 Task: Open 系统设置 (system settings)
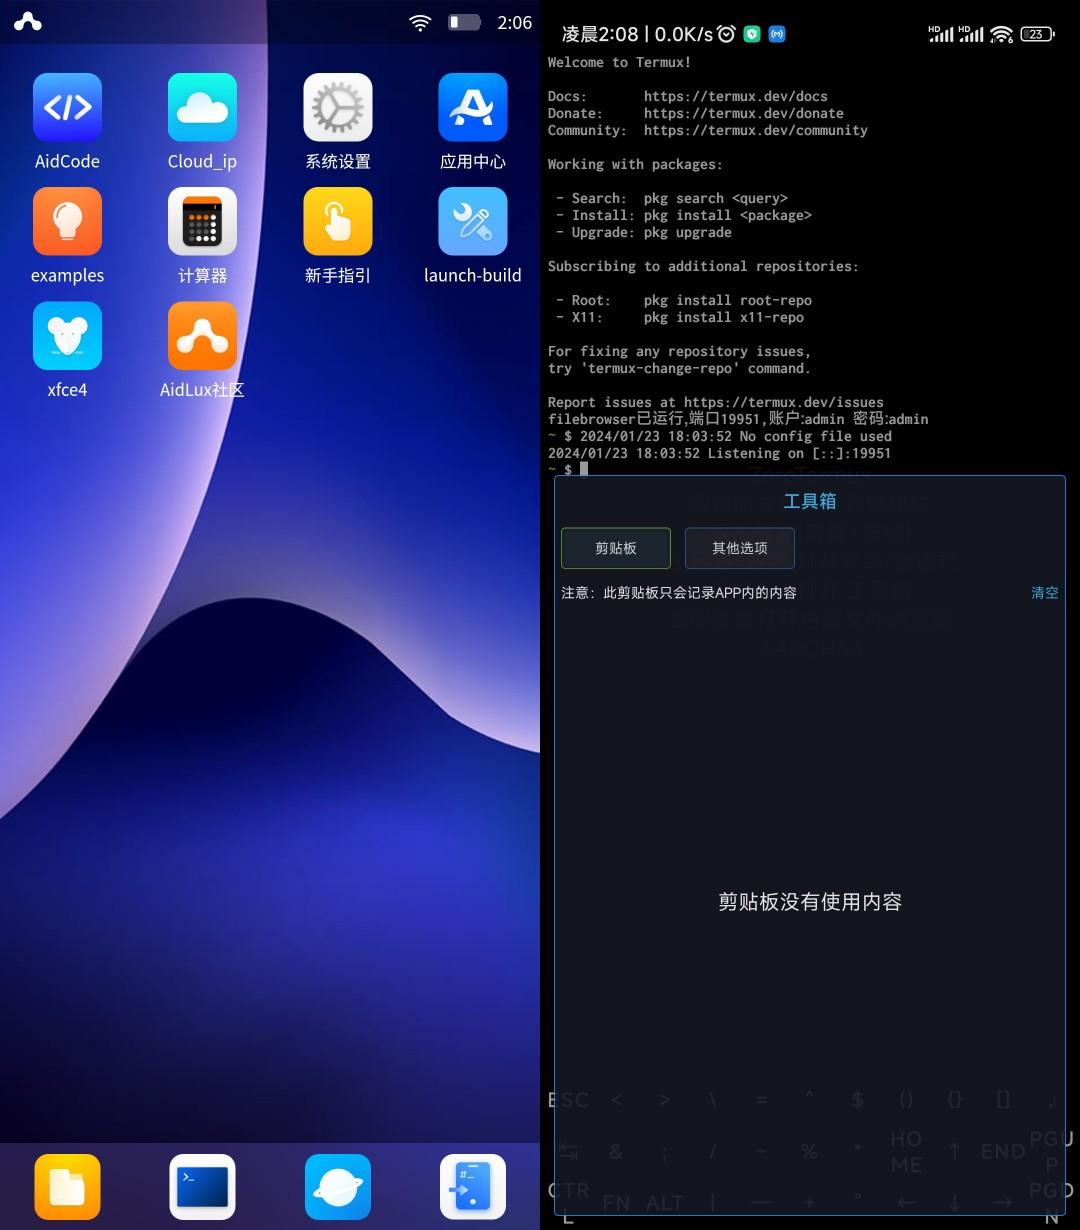coord(337,106)
